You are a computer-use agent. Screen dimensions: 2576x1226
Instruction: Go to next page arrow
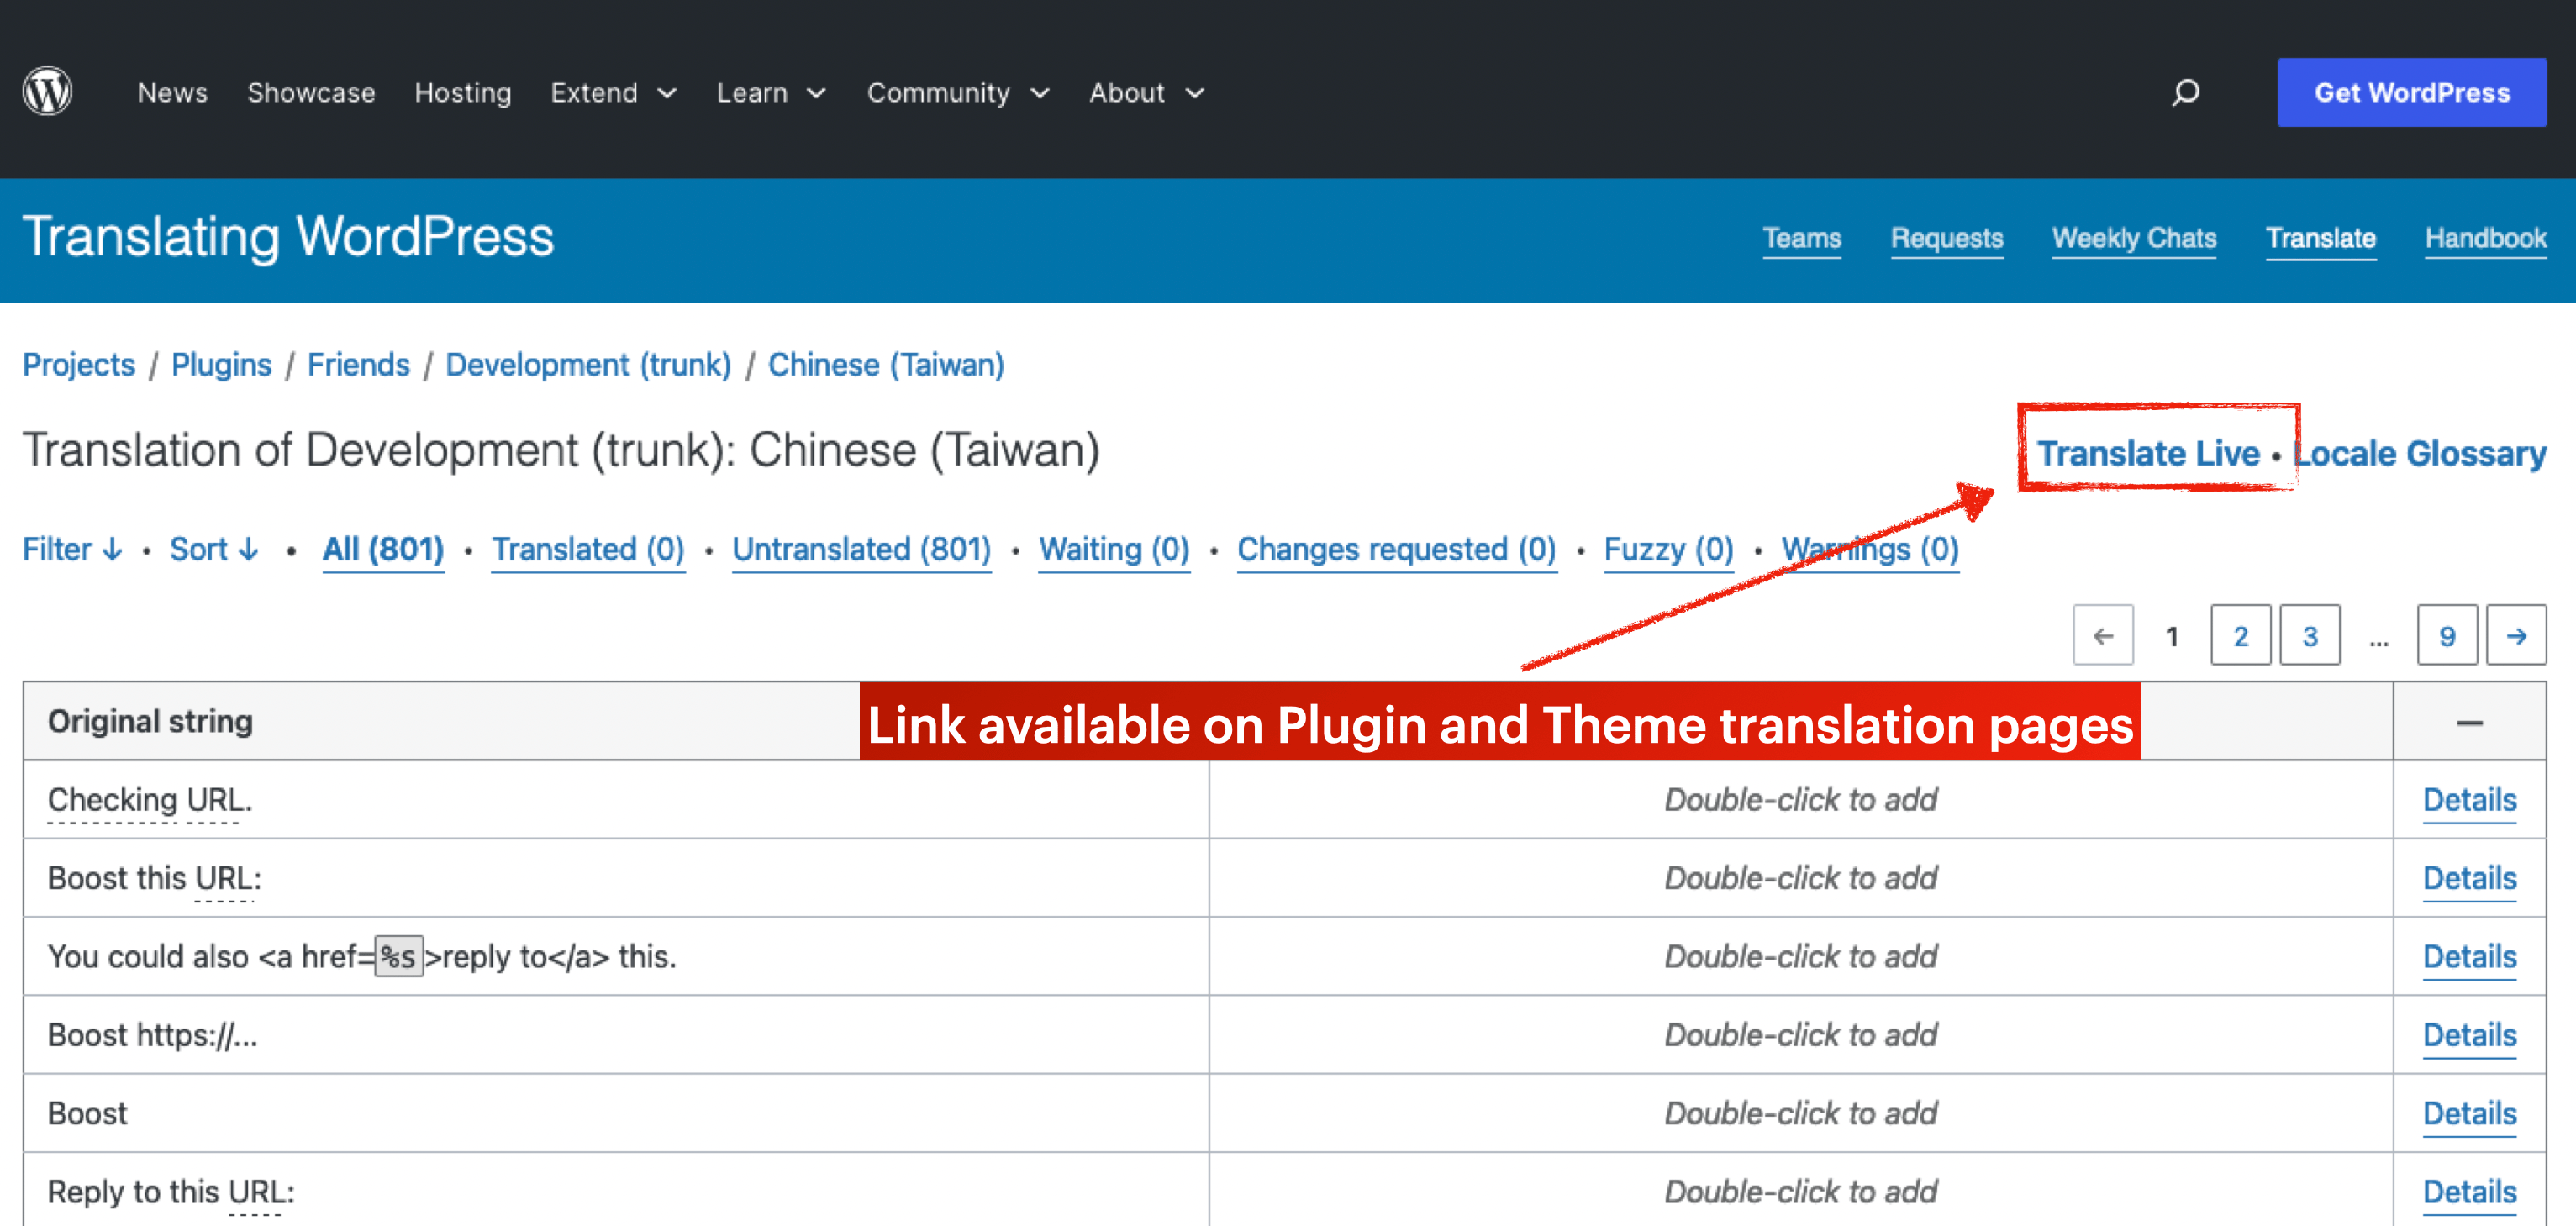[2516, 635]
